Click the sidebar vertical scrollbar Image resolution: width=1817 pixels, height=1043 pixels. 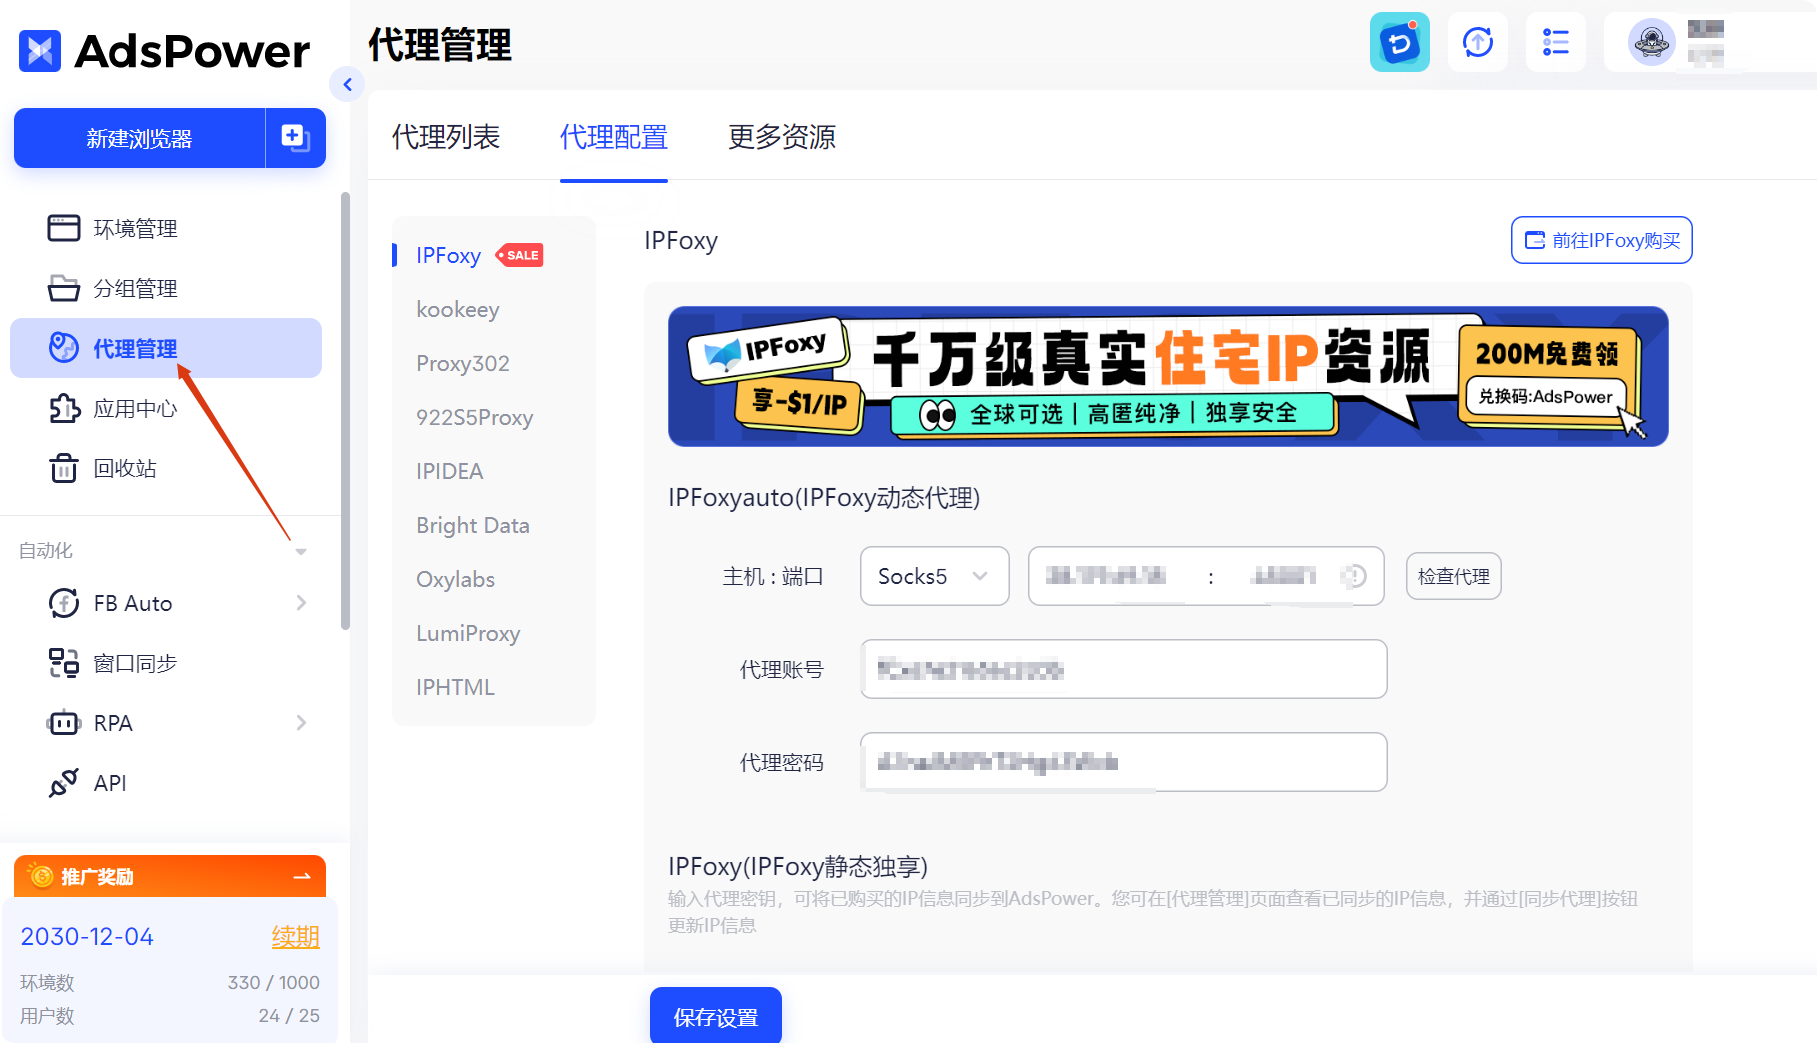click(345, 410)
